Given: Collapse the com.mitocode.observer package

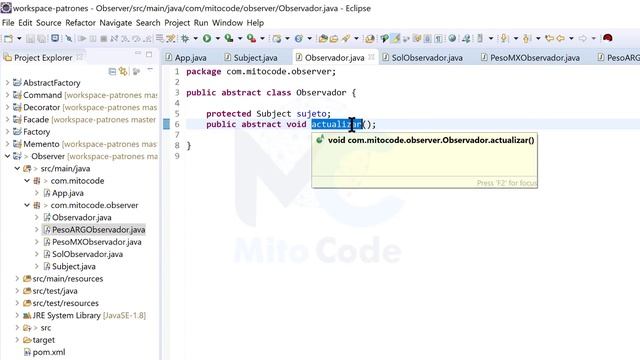Looking at the screenshot, I should point(27,205).
